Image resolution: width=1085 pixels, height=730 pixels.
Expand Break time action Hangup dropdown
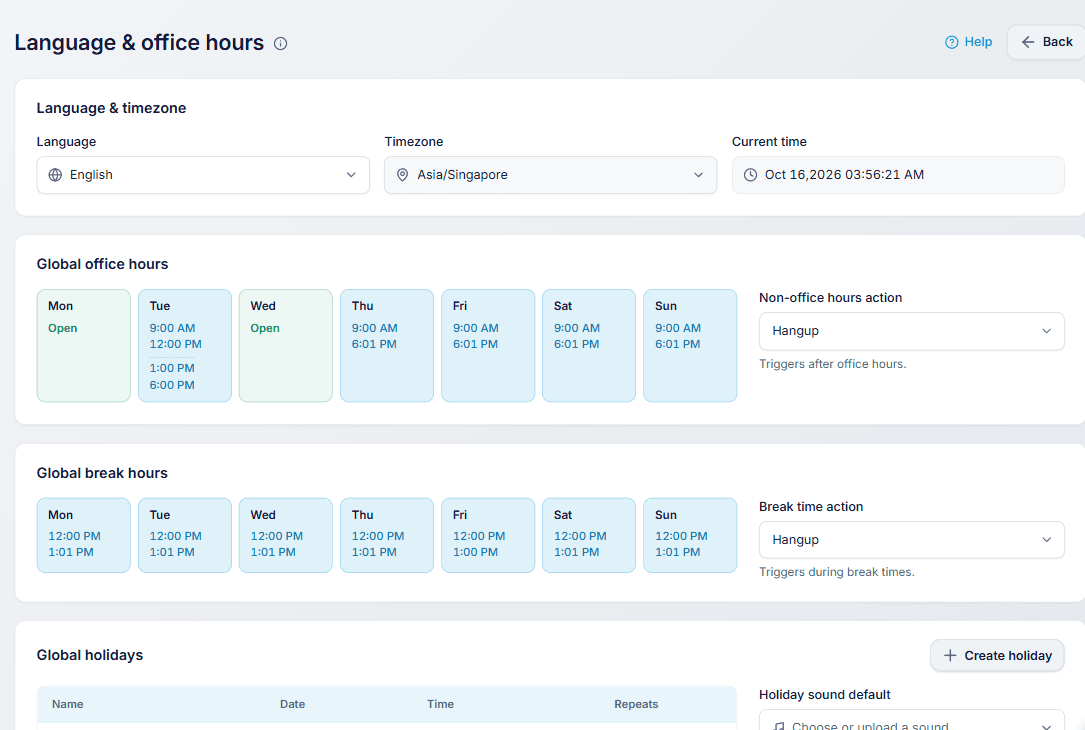(911, 540)
